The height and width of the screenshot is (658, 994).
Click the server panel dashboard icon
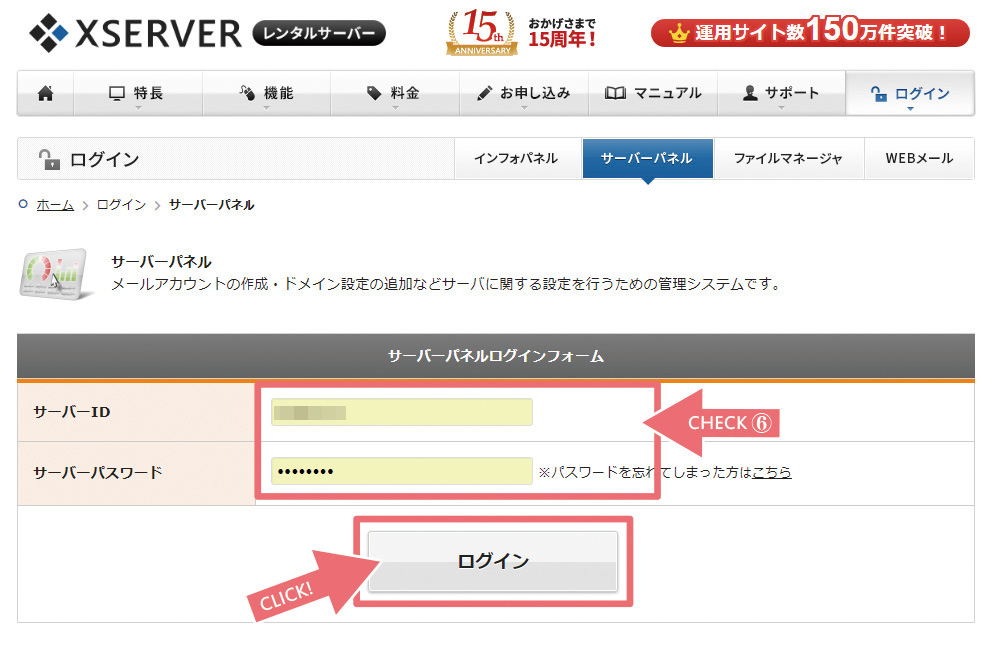pos(55,274)
